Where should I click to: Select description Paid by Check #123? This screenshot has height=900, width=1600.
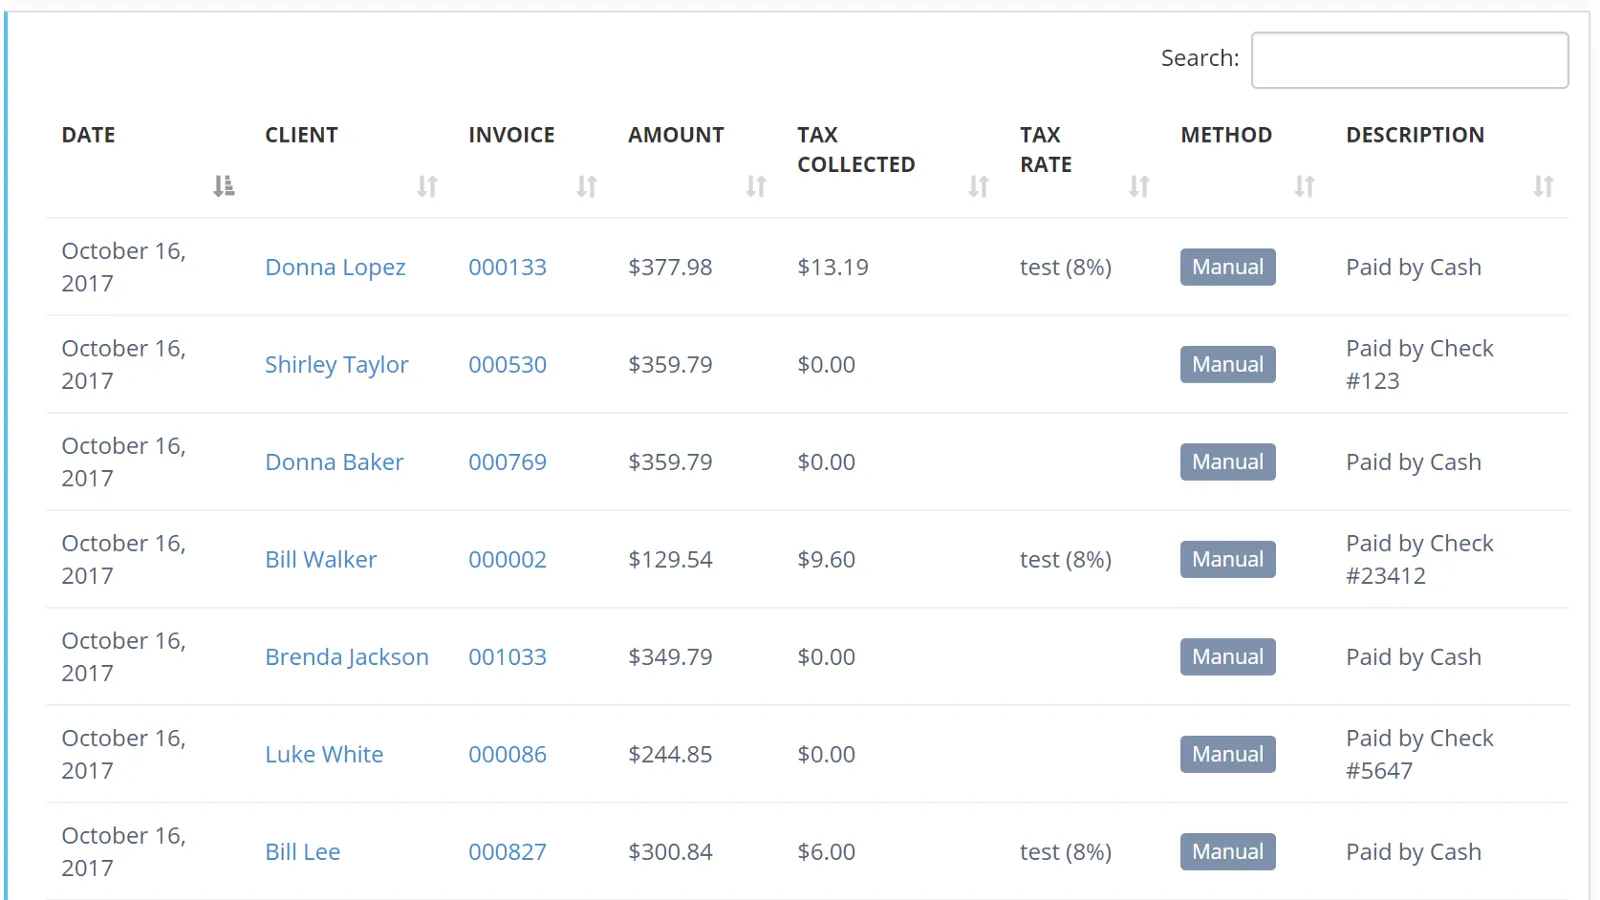point(1420,365)
